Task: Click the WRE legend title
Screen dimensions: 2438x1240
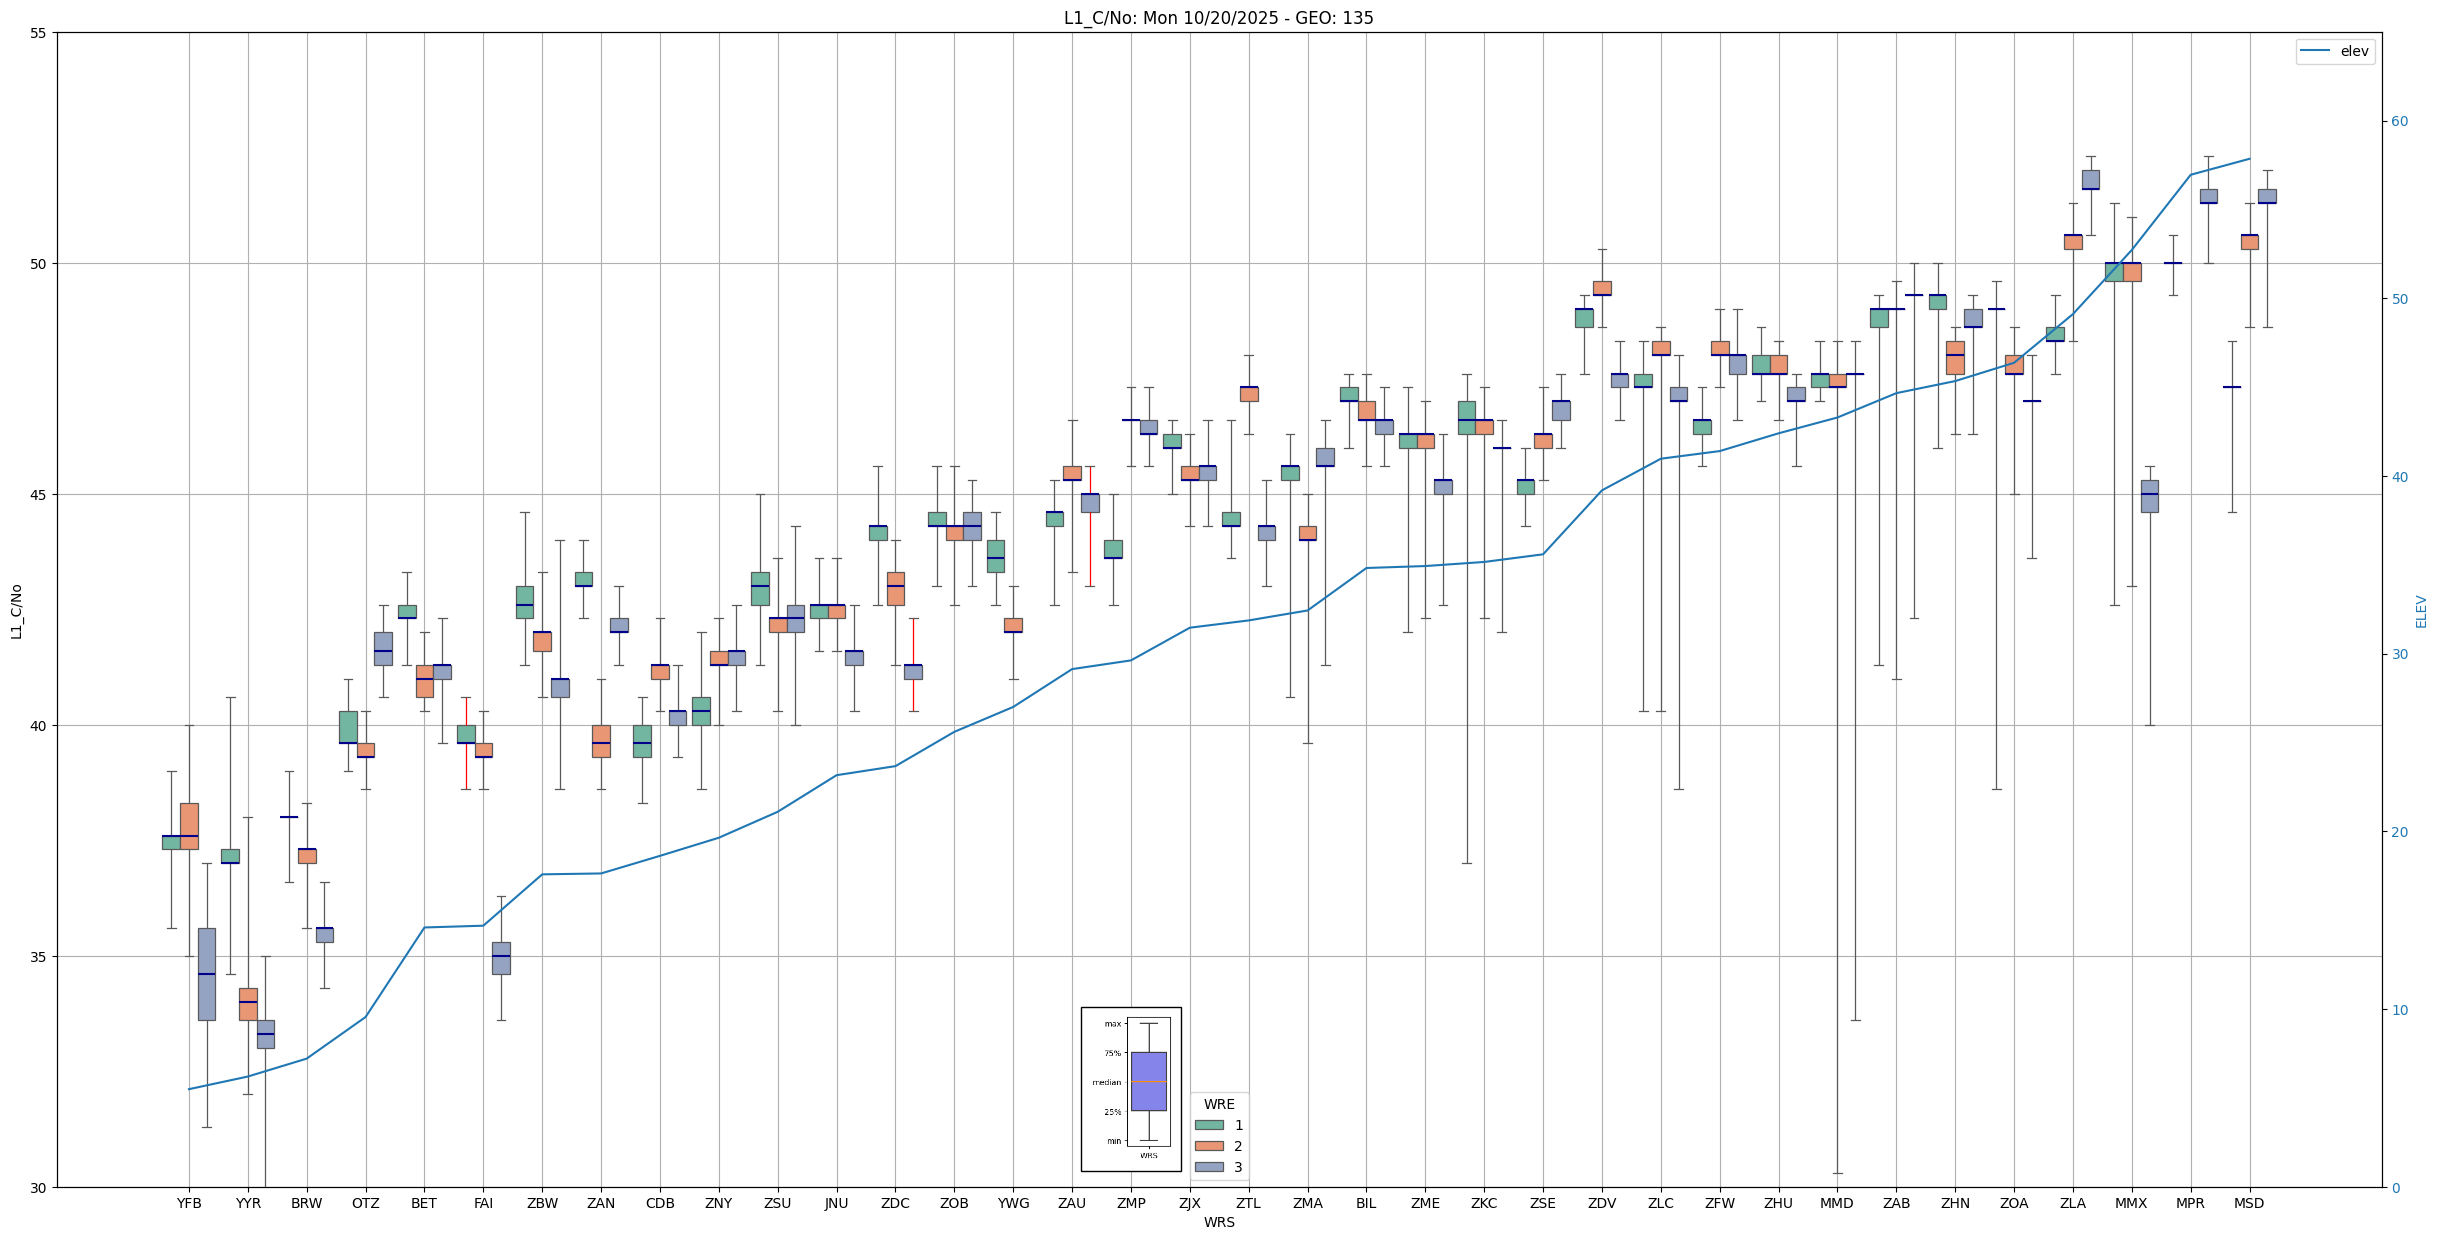Action: coord(1218,1104)
